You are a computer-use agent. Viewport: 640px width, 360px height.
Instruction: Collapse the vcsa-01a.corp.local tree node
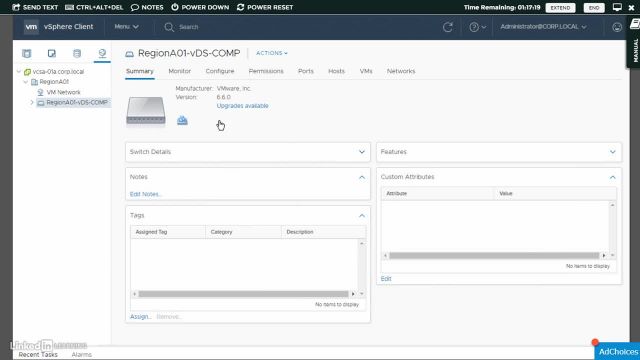19,71
